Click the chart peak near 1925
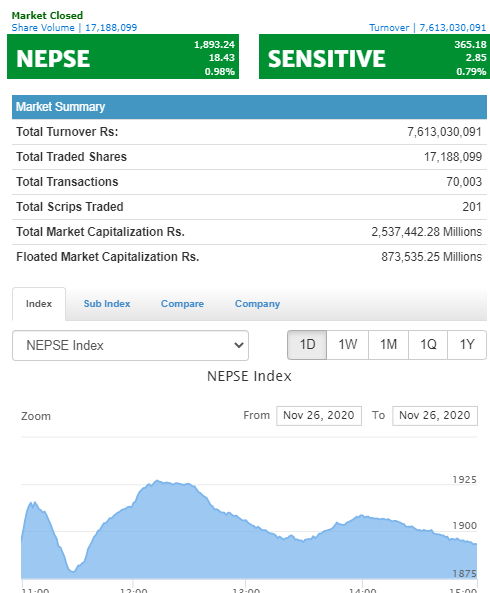The width and height of the screenshot is (490, 593). tap(157, 481)
